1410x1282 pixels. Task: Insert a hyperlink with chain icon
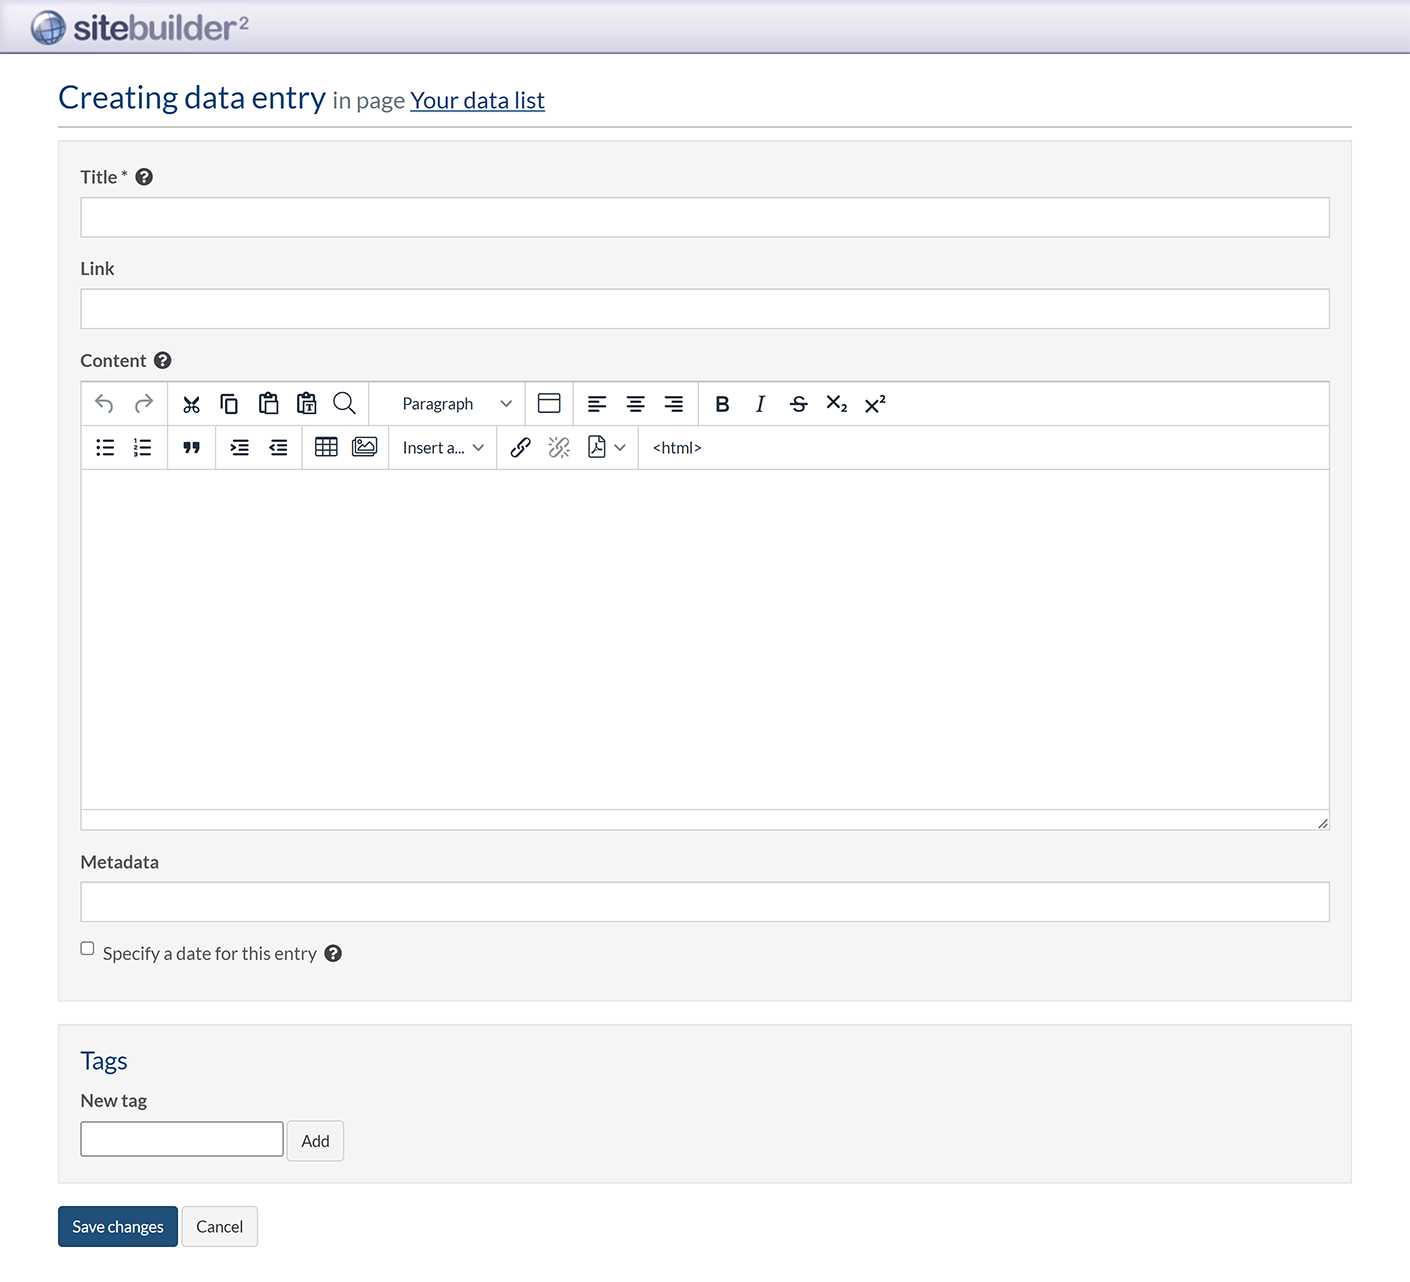[520, 448]
